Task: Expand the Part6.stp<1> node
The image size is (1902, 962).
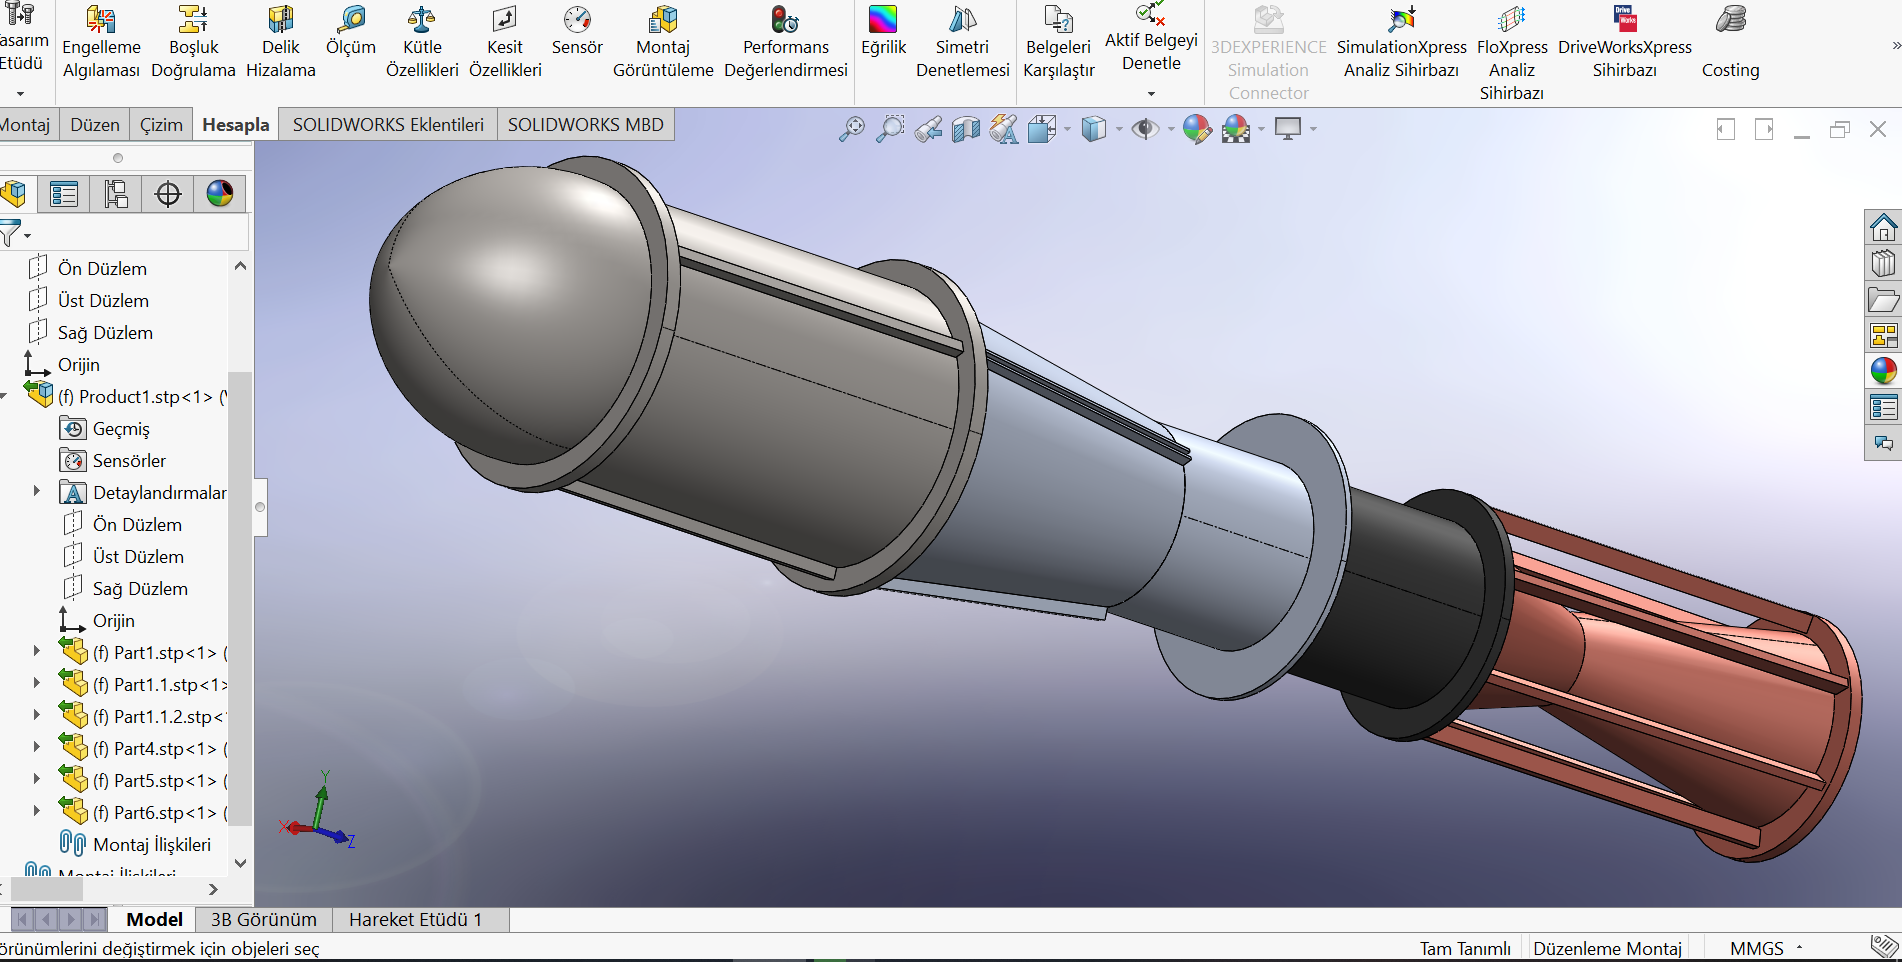Action: (37, 812)
